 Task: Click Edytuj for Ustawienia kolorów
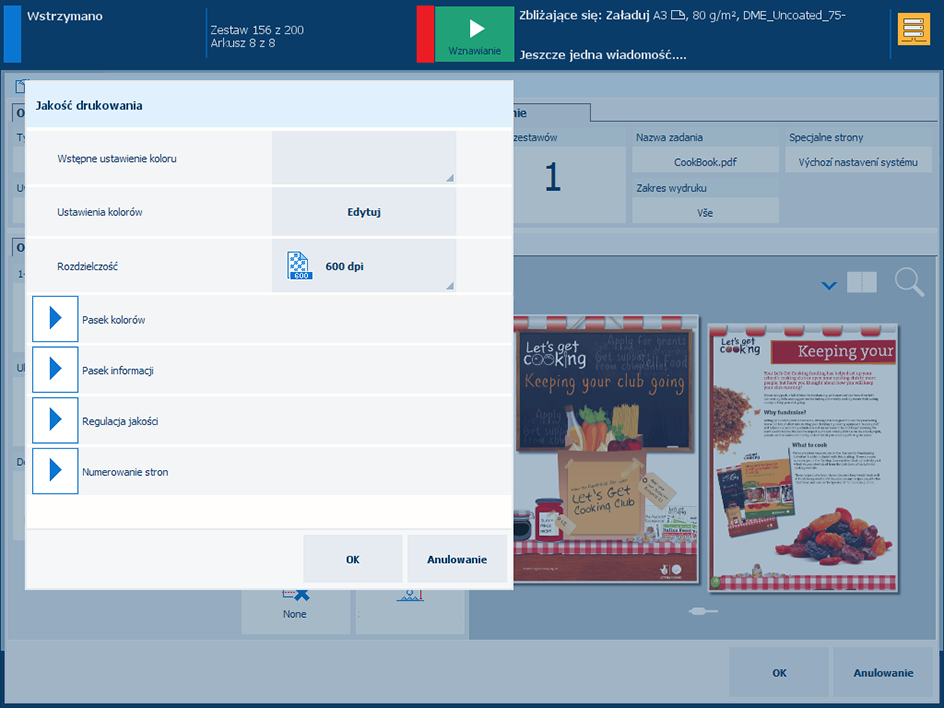[x=364, y=212]
